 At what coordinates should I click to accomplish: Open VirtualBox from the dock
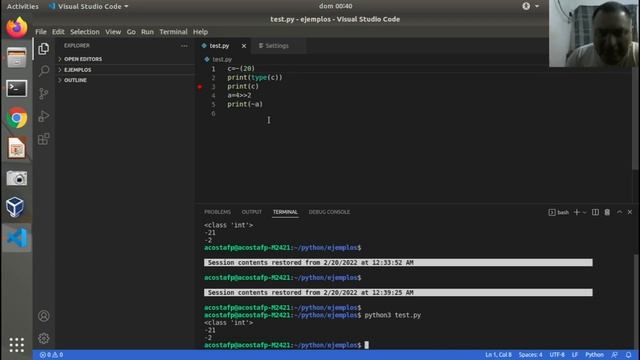(16, 207)
